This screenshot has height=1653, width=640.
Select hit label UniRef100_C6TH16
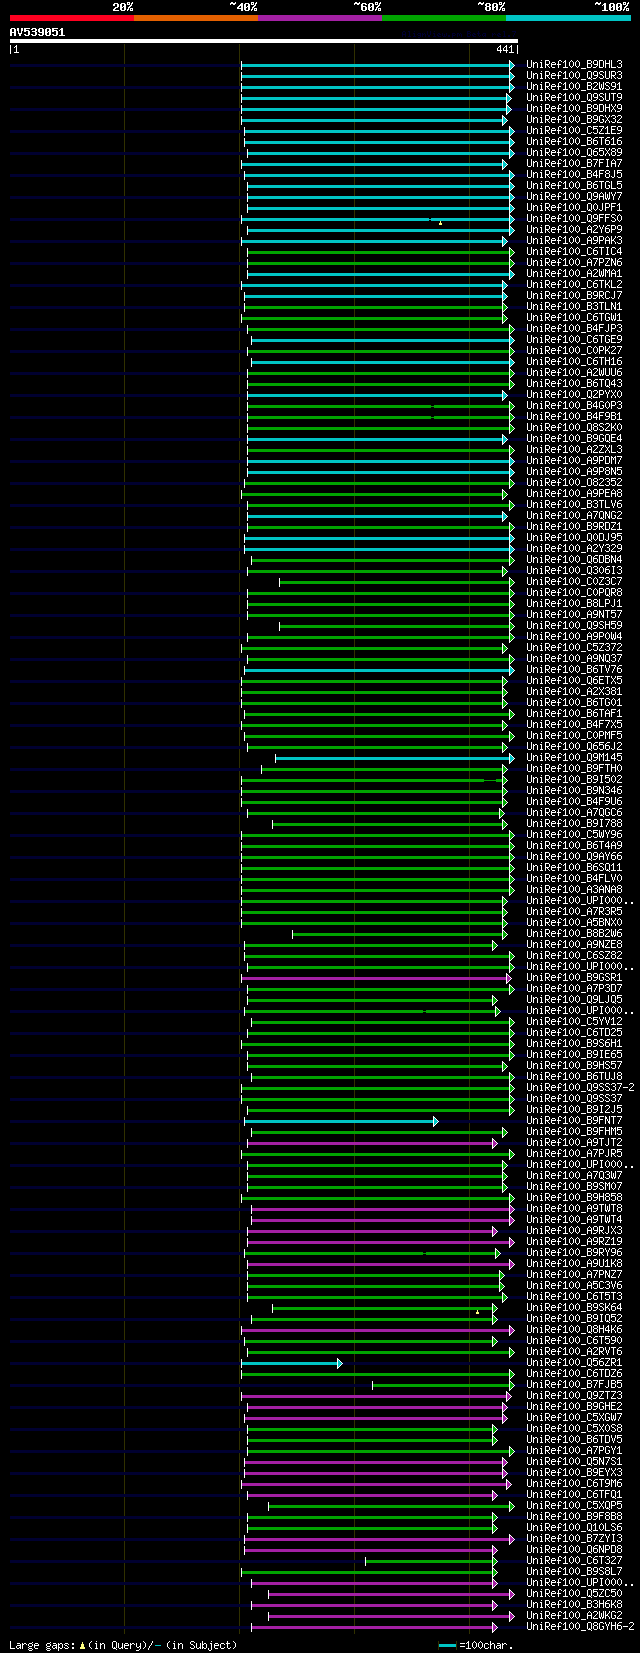574,362
